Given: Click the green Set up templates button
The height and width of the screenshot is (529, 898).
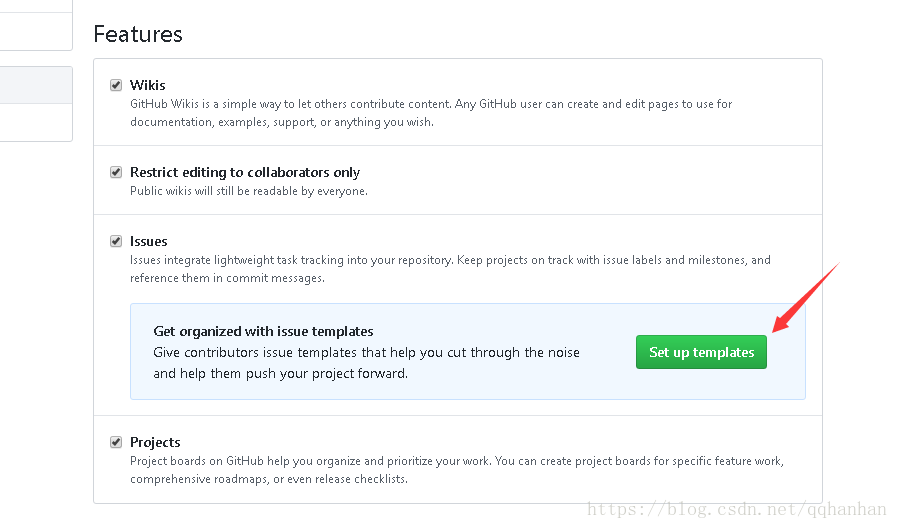Looking at the screenshot, I should click(x=701, y=352).
